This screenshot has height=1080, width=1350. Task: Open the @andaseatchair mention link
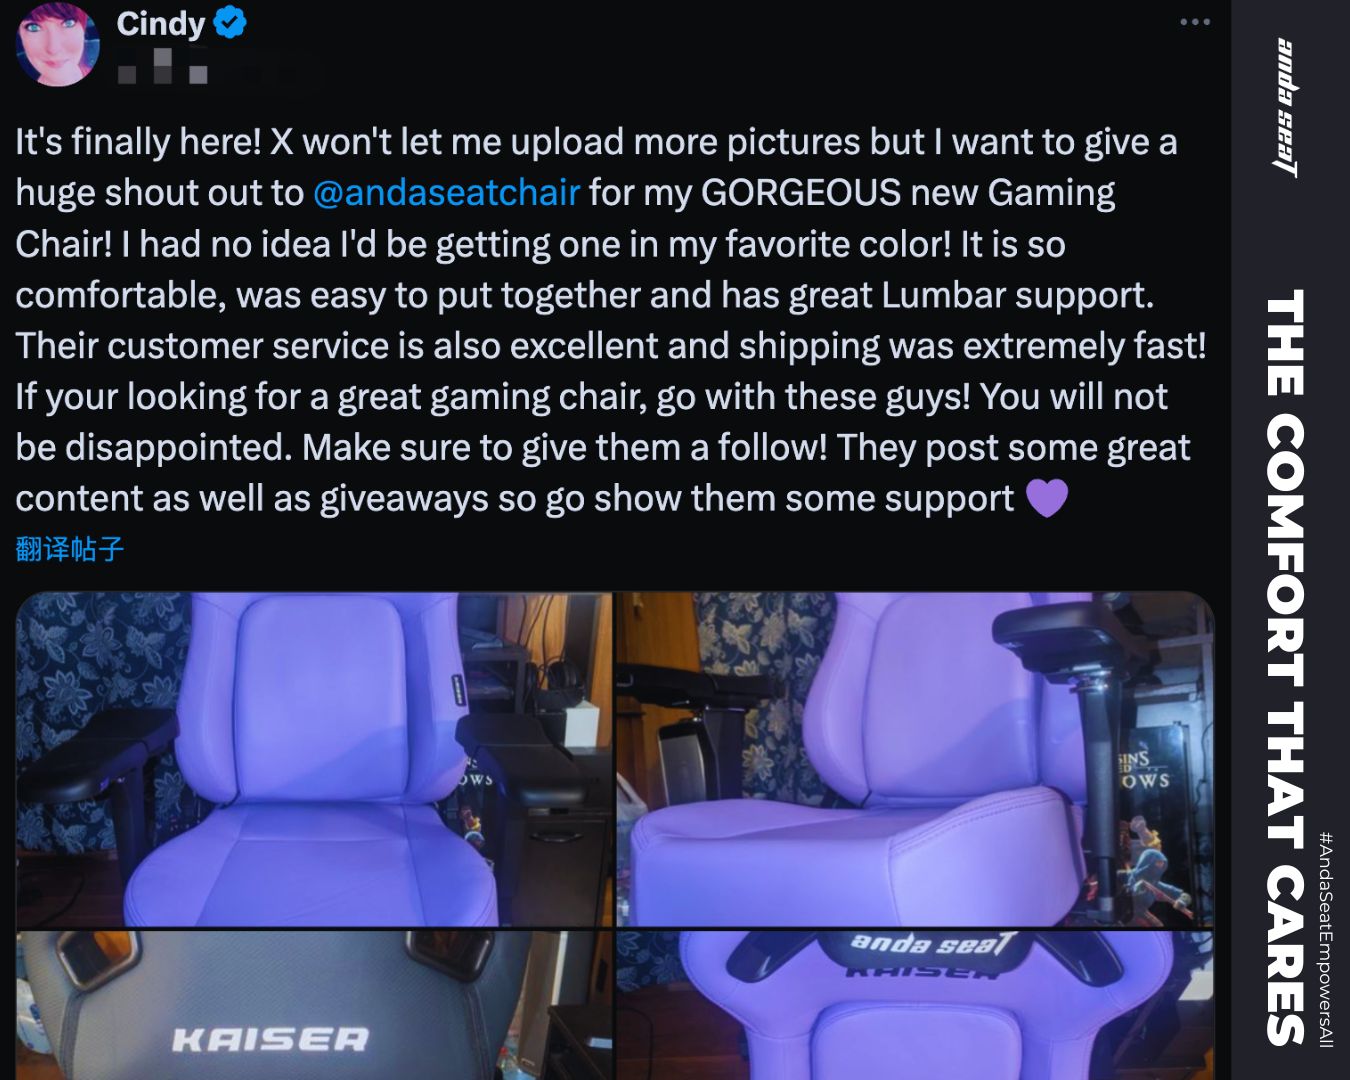click(x=446, y=192)
